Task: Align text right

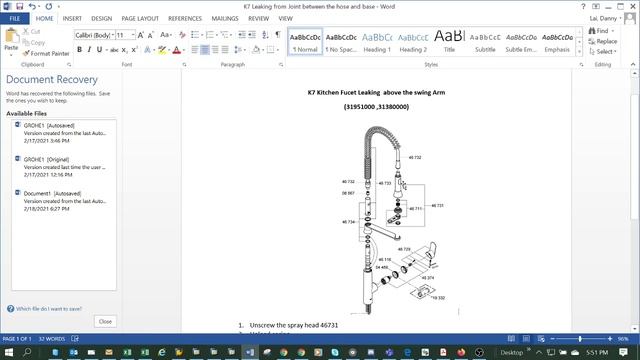Action: (x=215, y=50)
